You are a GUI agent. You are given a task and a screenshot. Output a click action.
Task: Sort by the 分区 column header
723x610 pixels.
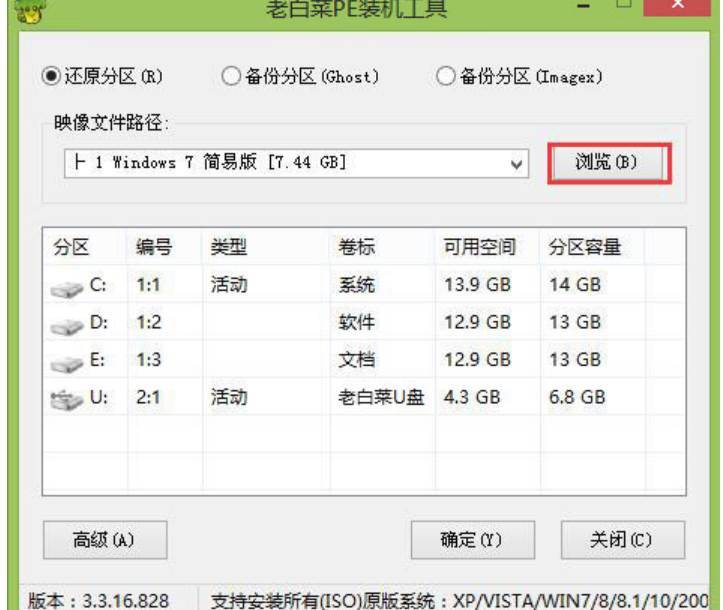(x=71, y=247)
